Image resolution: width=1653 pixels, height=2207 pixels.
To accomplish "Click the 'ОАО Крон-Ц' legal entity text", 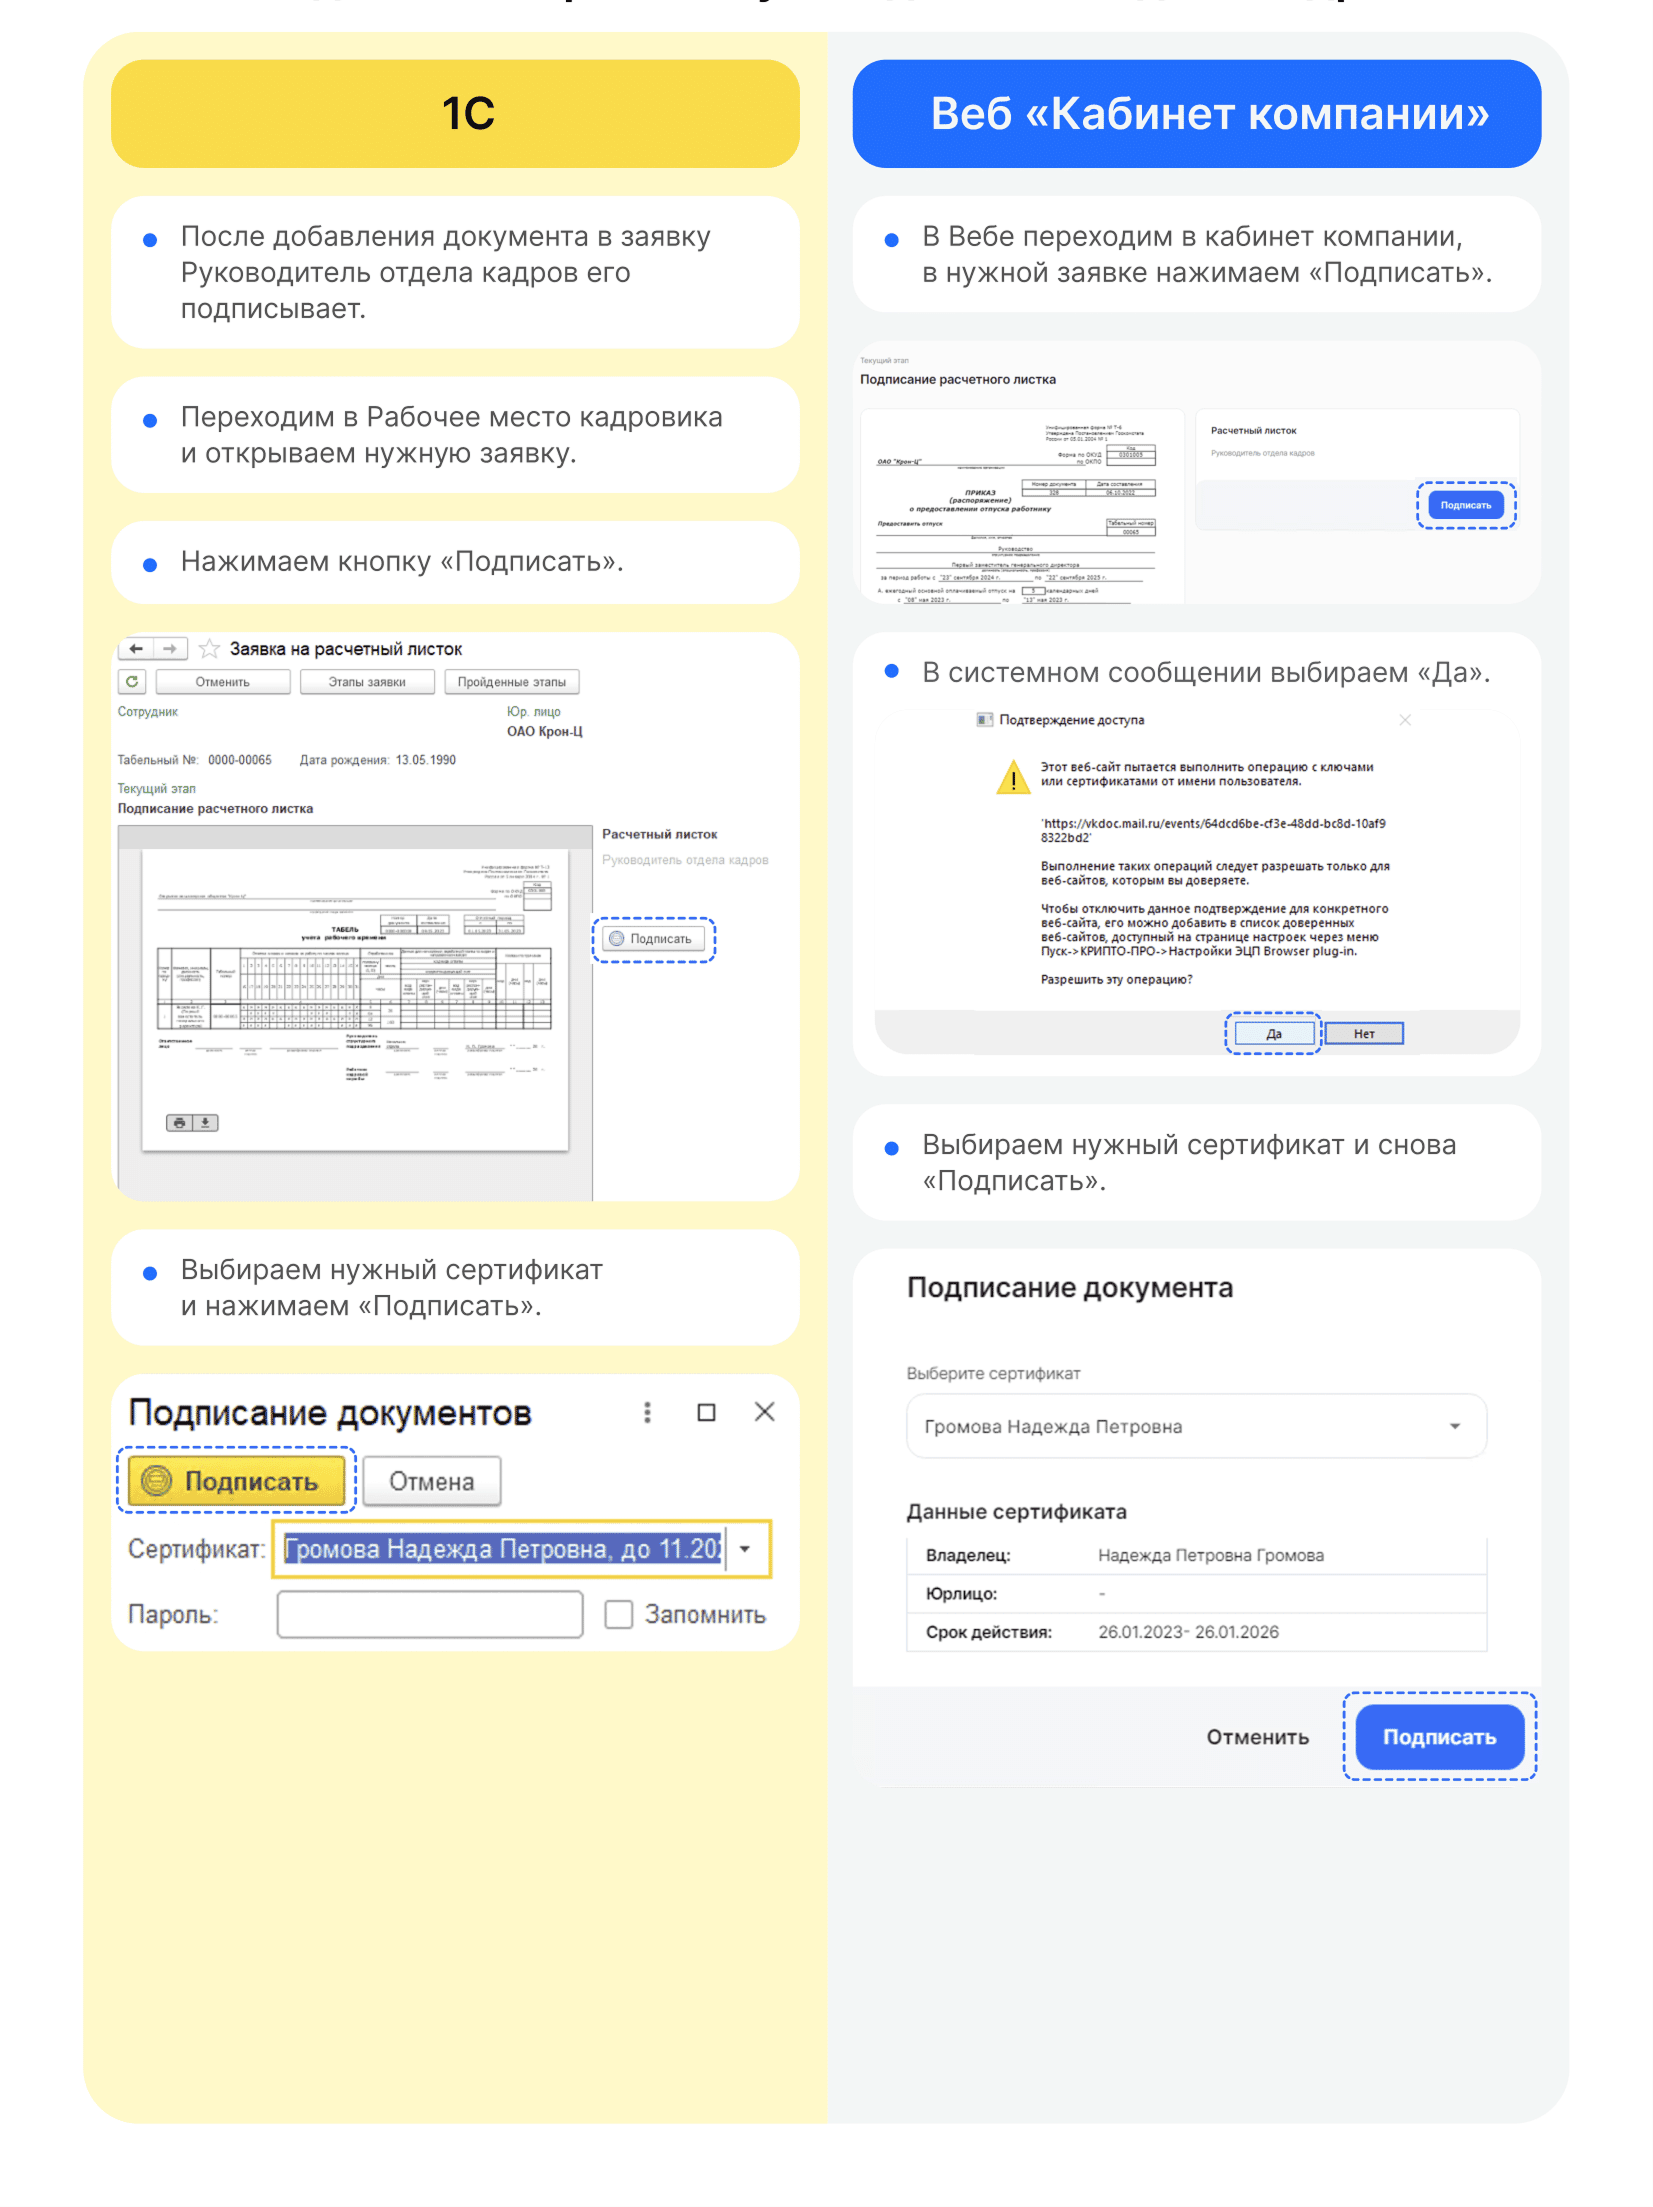I will click(544, 731).
